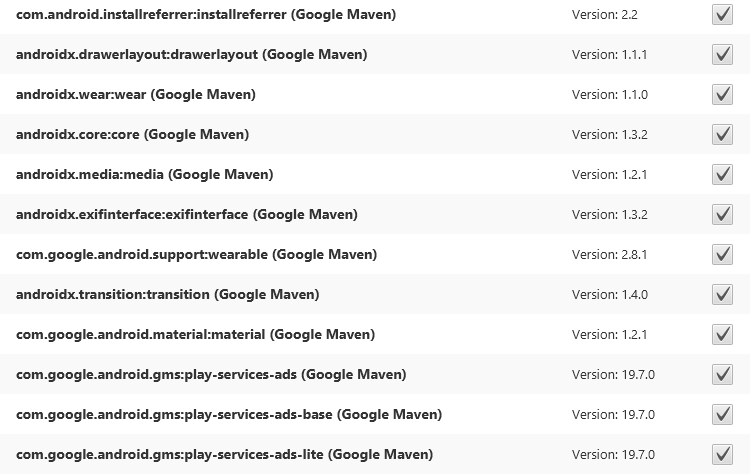Select the androidx.core:core package label
The image size is (750, 474).
132,134
